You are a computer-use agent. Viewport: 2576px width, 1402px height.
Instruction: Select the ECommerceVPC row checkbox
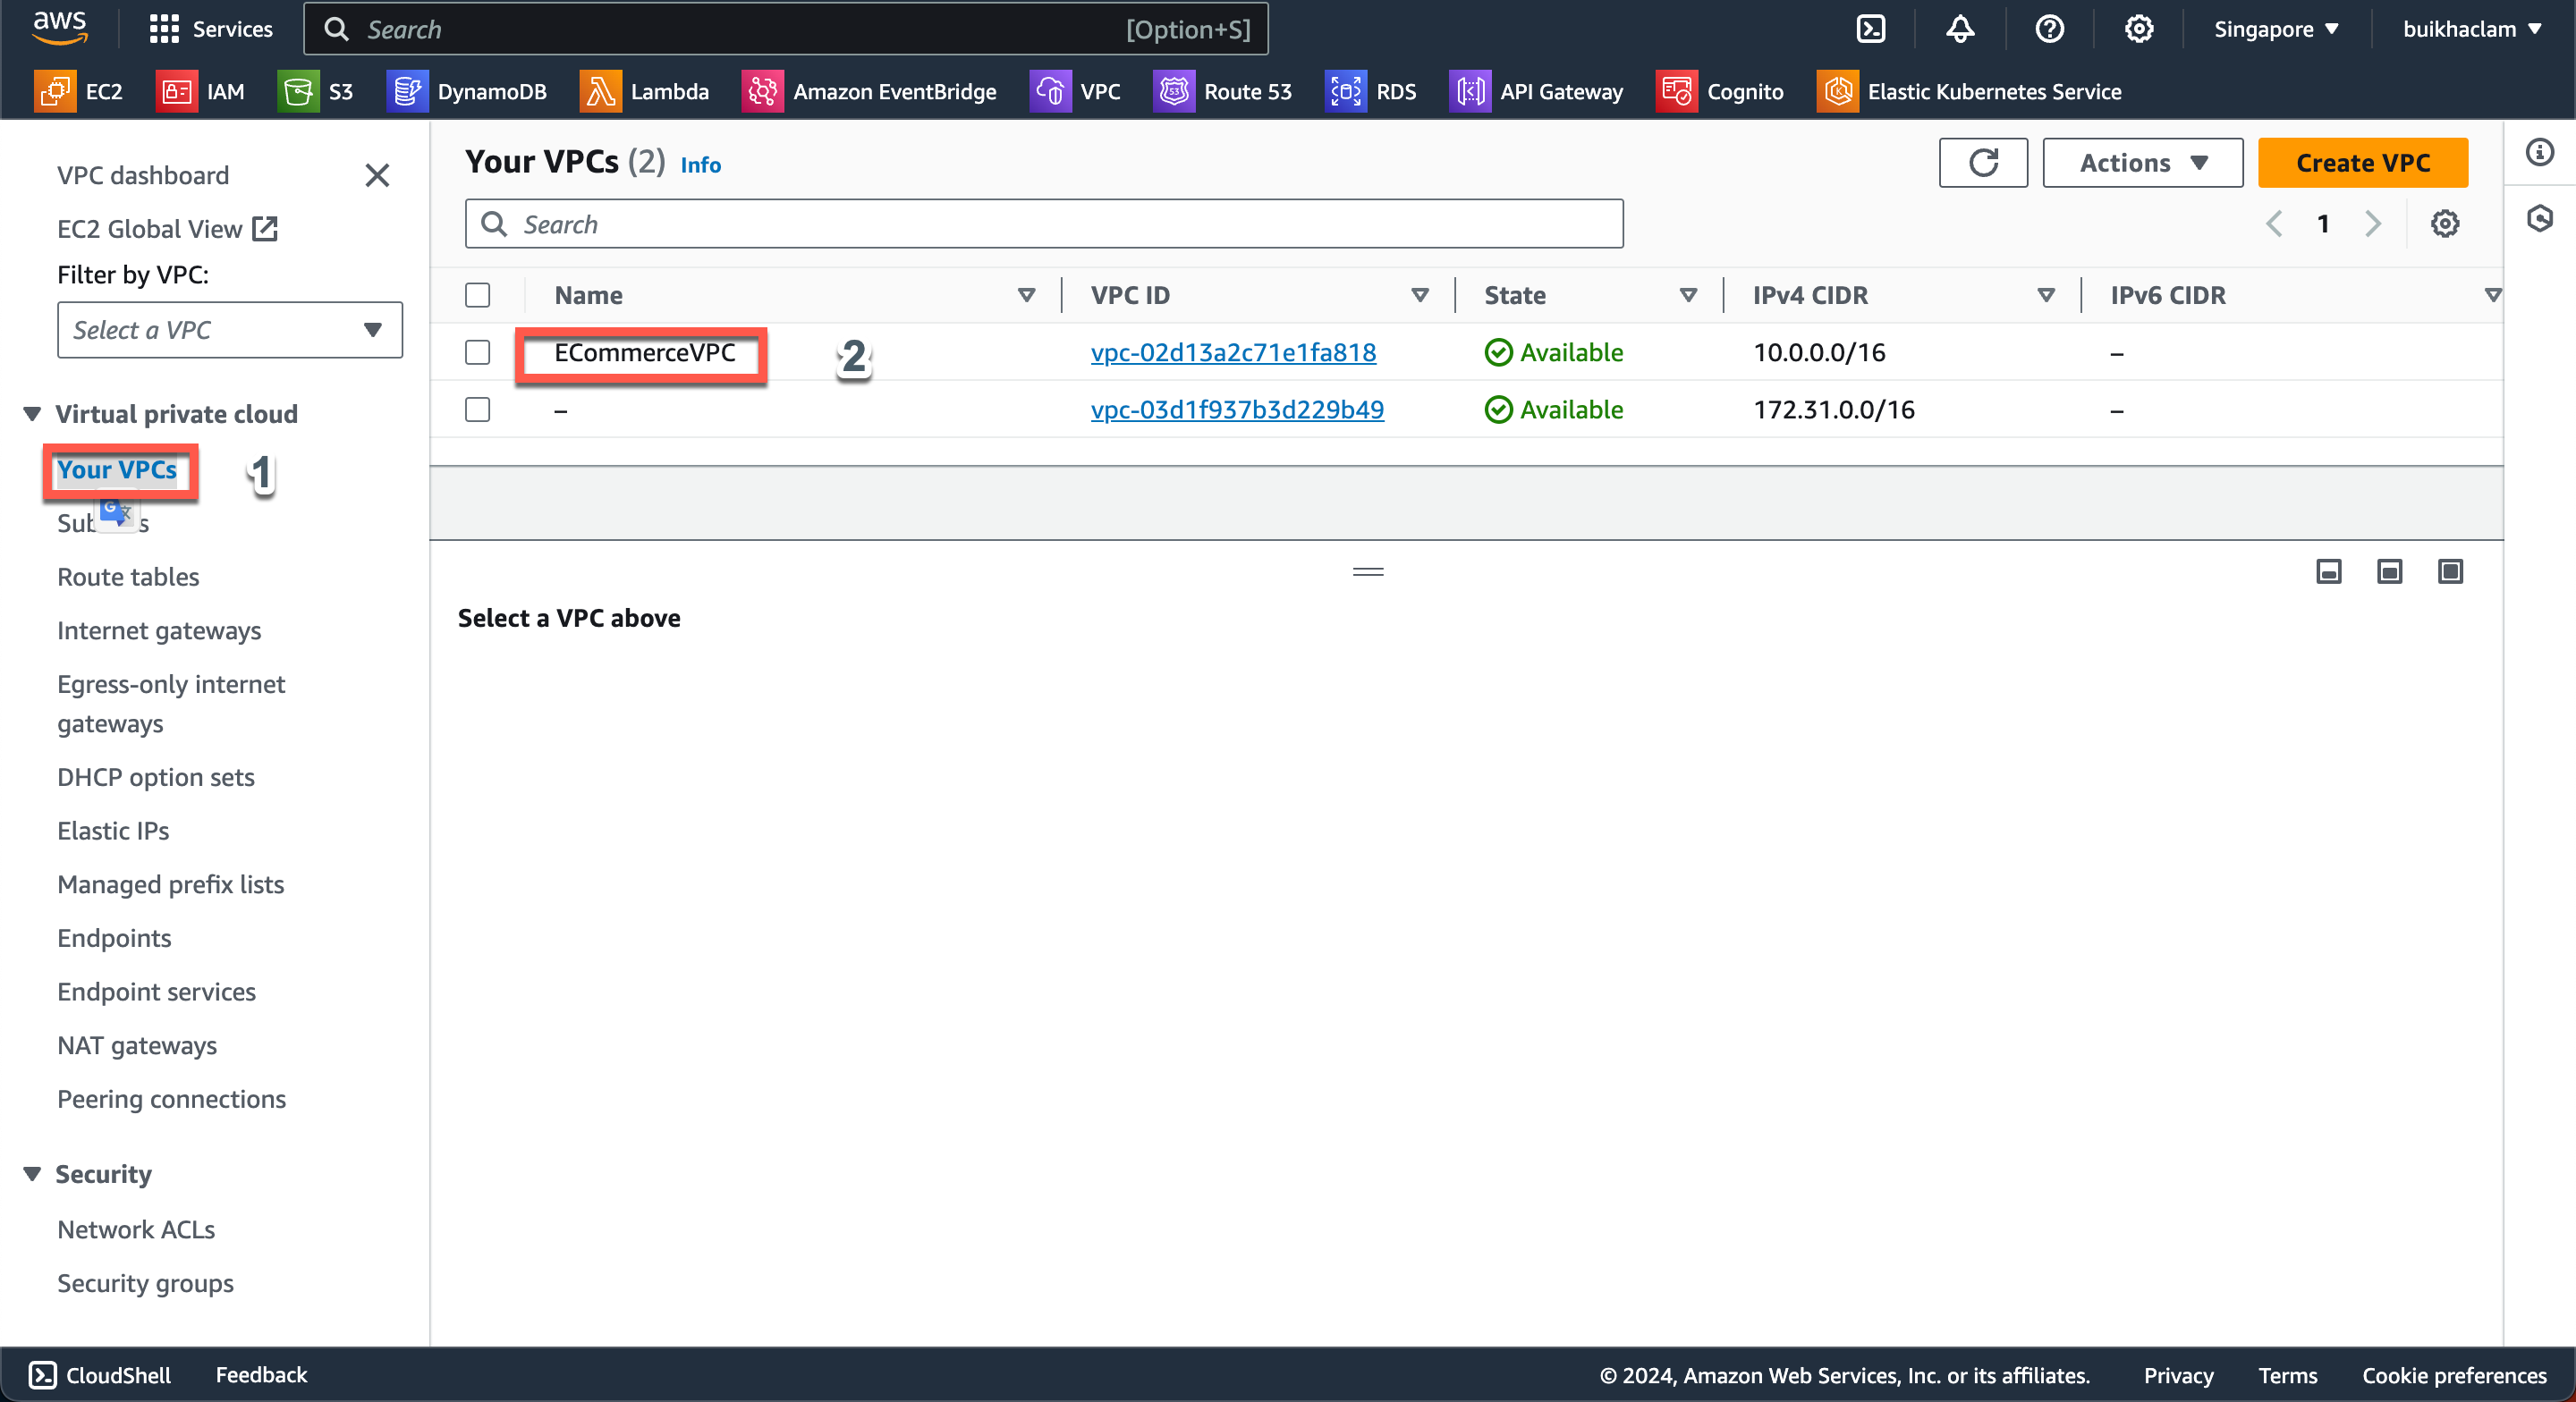(x=478, y=352)
